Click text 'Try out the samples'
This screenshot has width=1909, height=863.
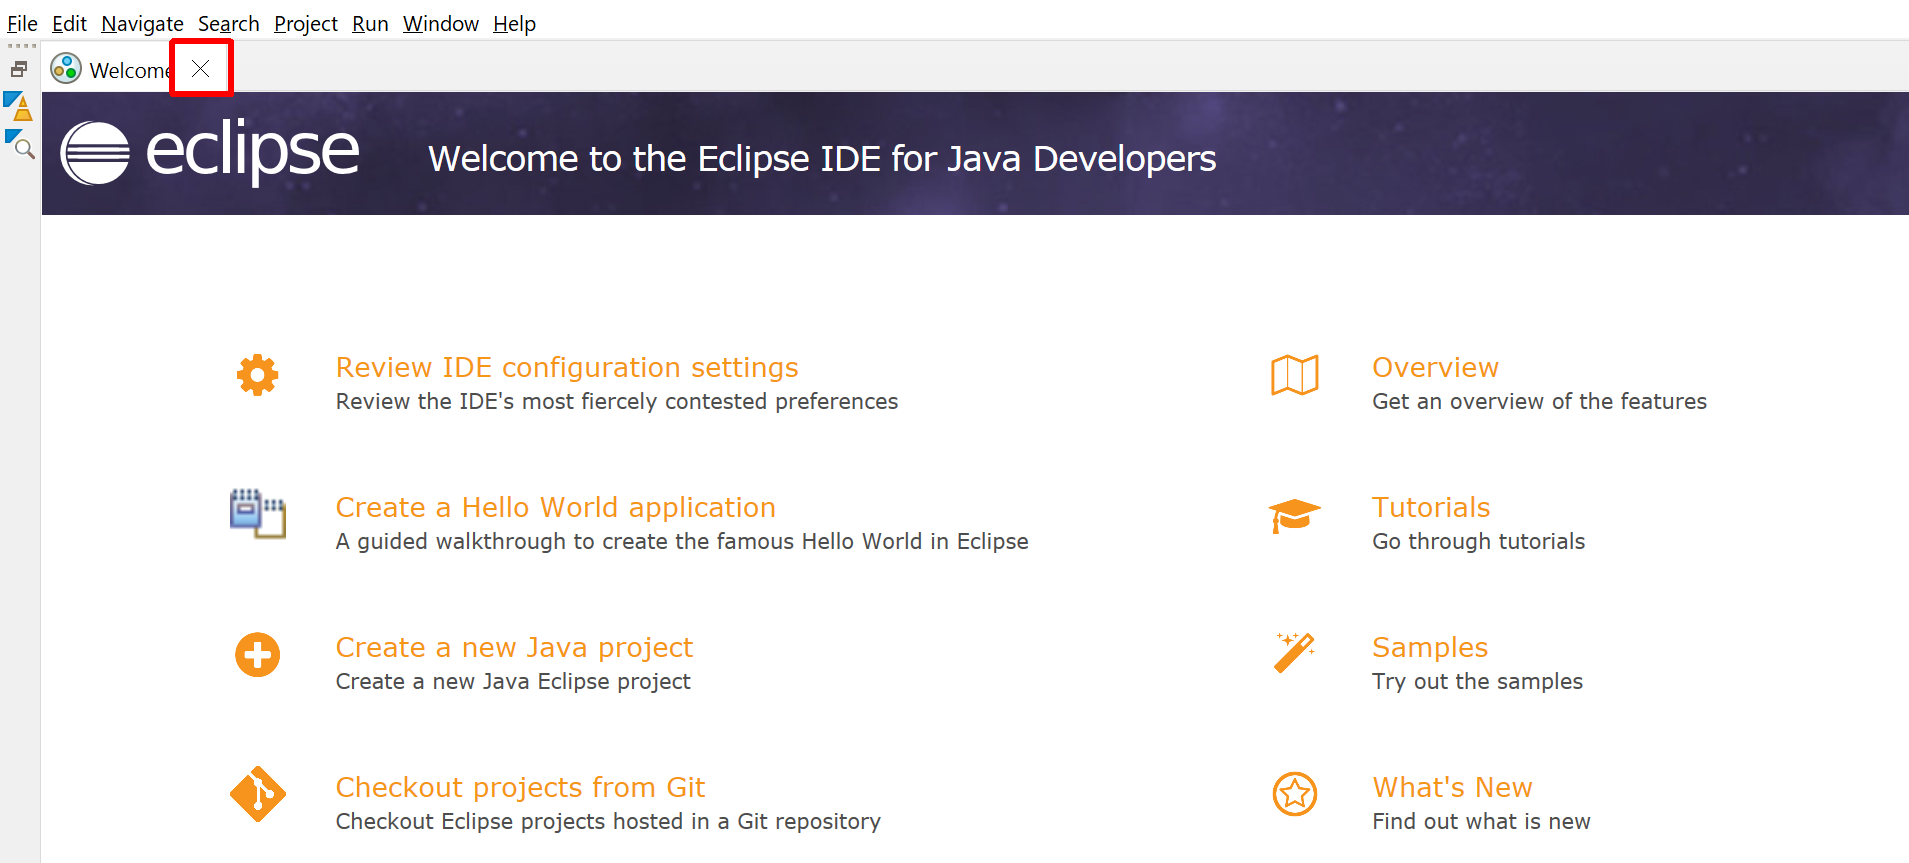(x=1477, y=681)
